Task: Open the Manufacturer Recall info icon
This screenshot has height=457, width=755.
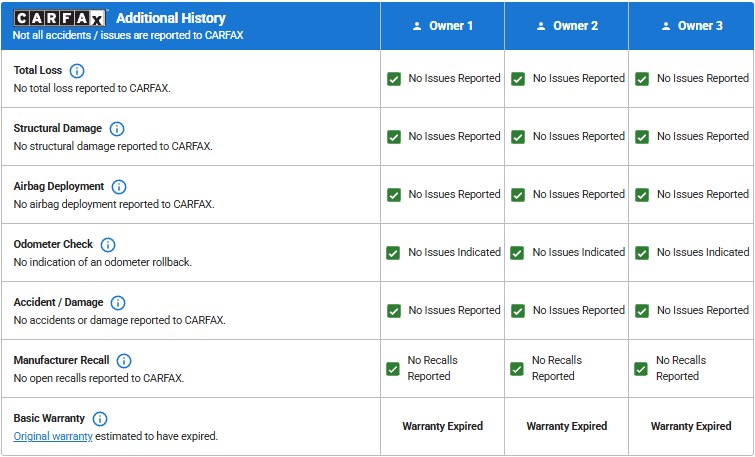Action: click(x=124, y=361)
